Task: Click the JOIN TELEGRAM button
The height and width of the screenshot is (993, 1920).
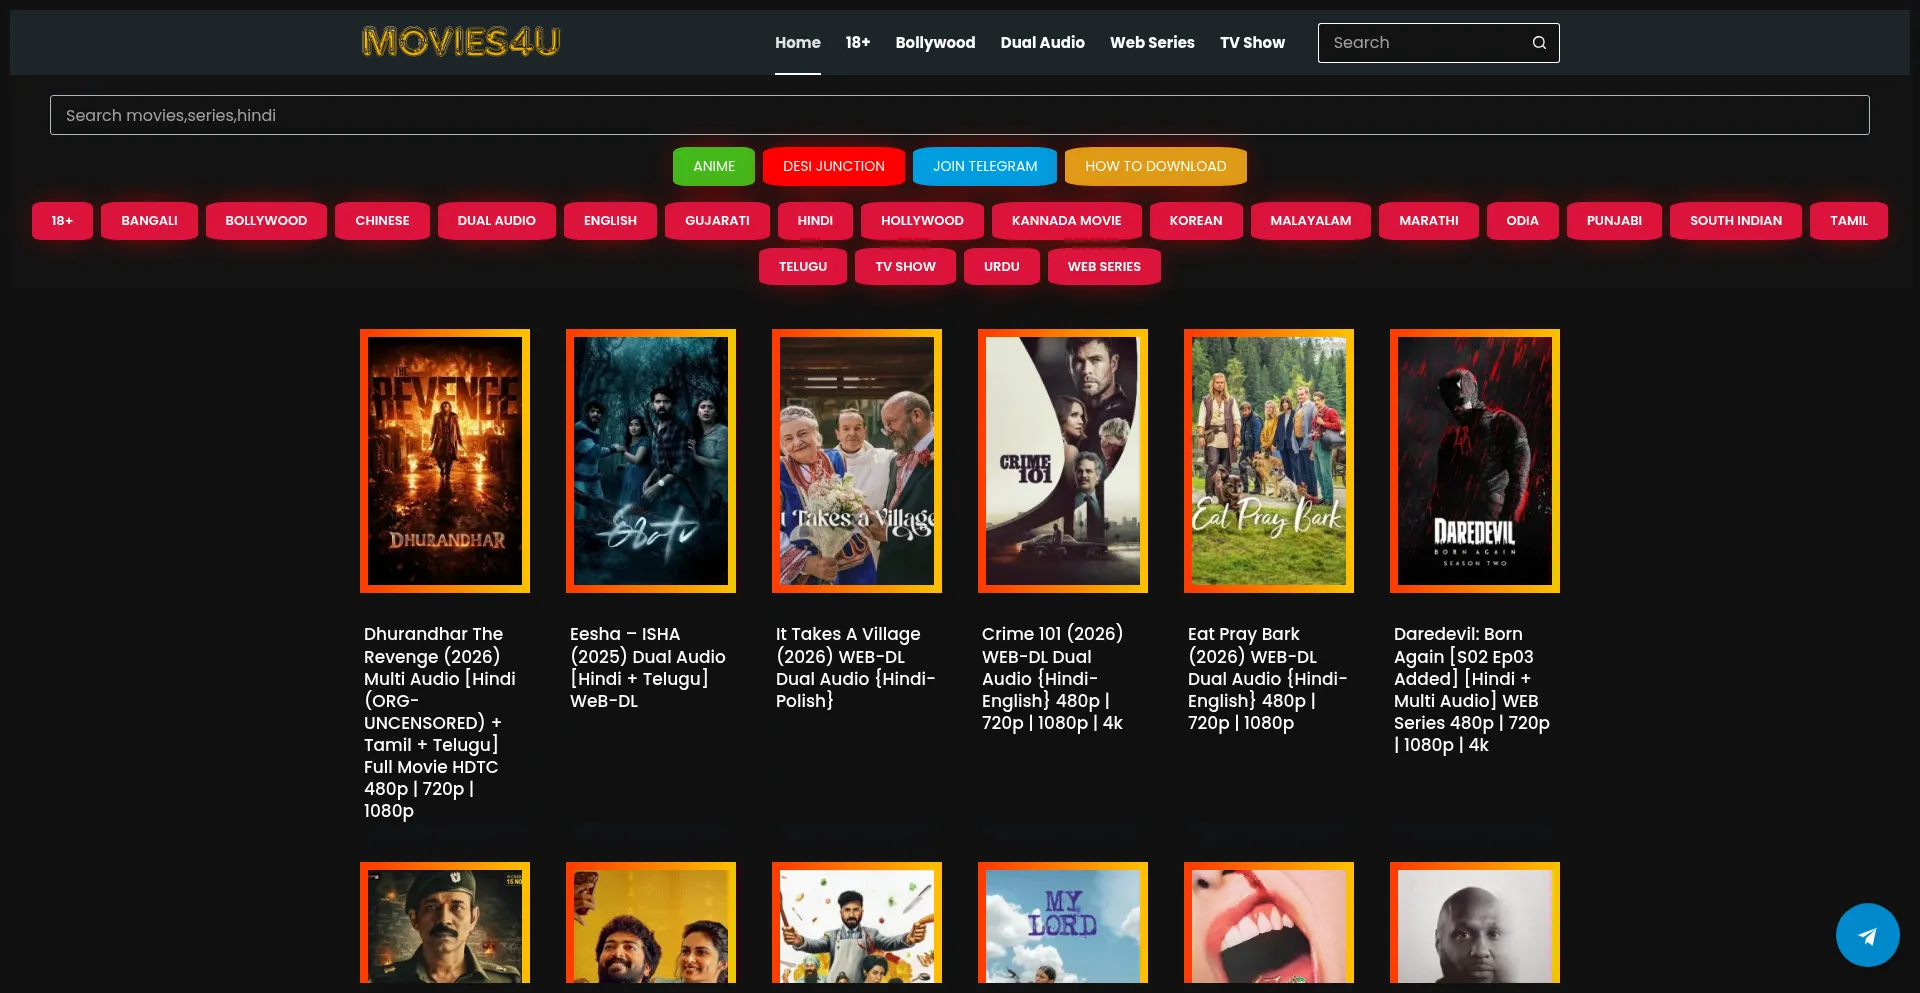Action: click(985, 166)
